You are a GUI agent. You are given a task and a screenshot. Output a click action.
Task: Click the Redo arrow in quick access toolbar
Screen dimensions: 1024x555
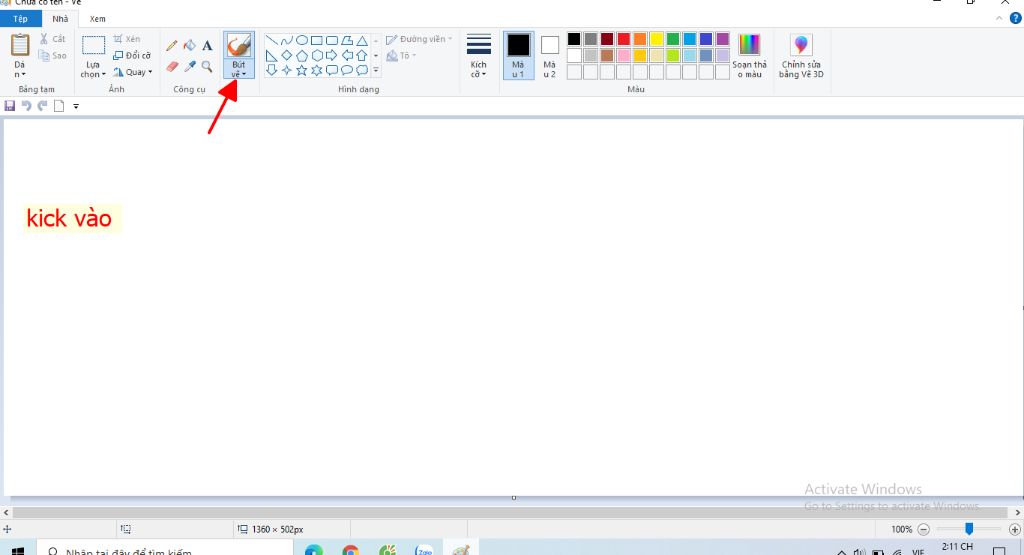point(42,106)
